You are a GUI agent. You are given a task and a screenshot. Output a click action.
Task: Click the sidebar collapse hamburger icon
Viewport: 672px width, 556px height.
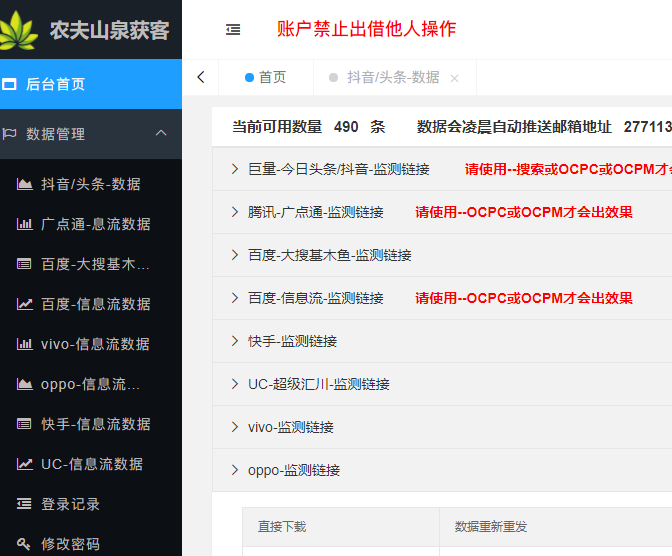[x=233, y=30]
